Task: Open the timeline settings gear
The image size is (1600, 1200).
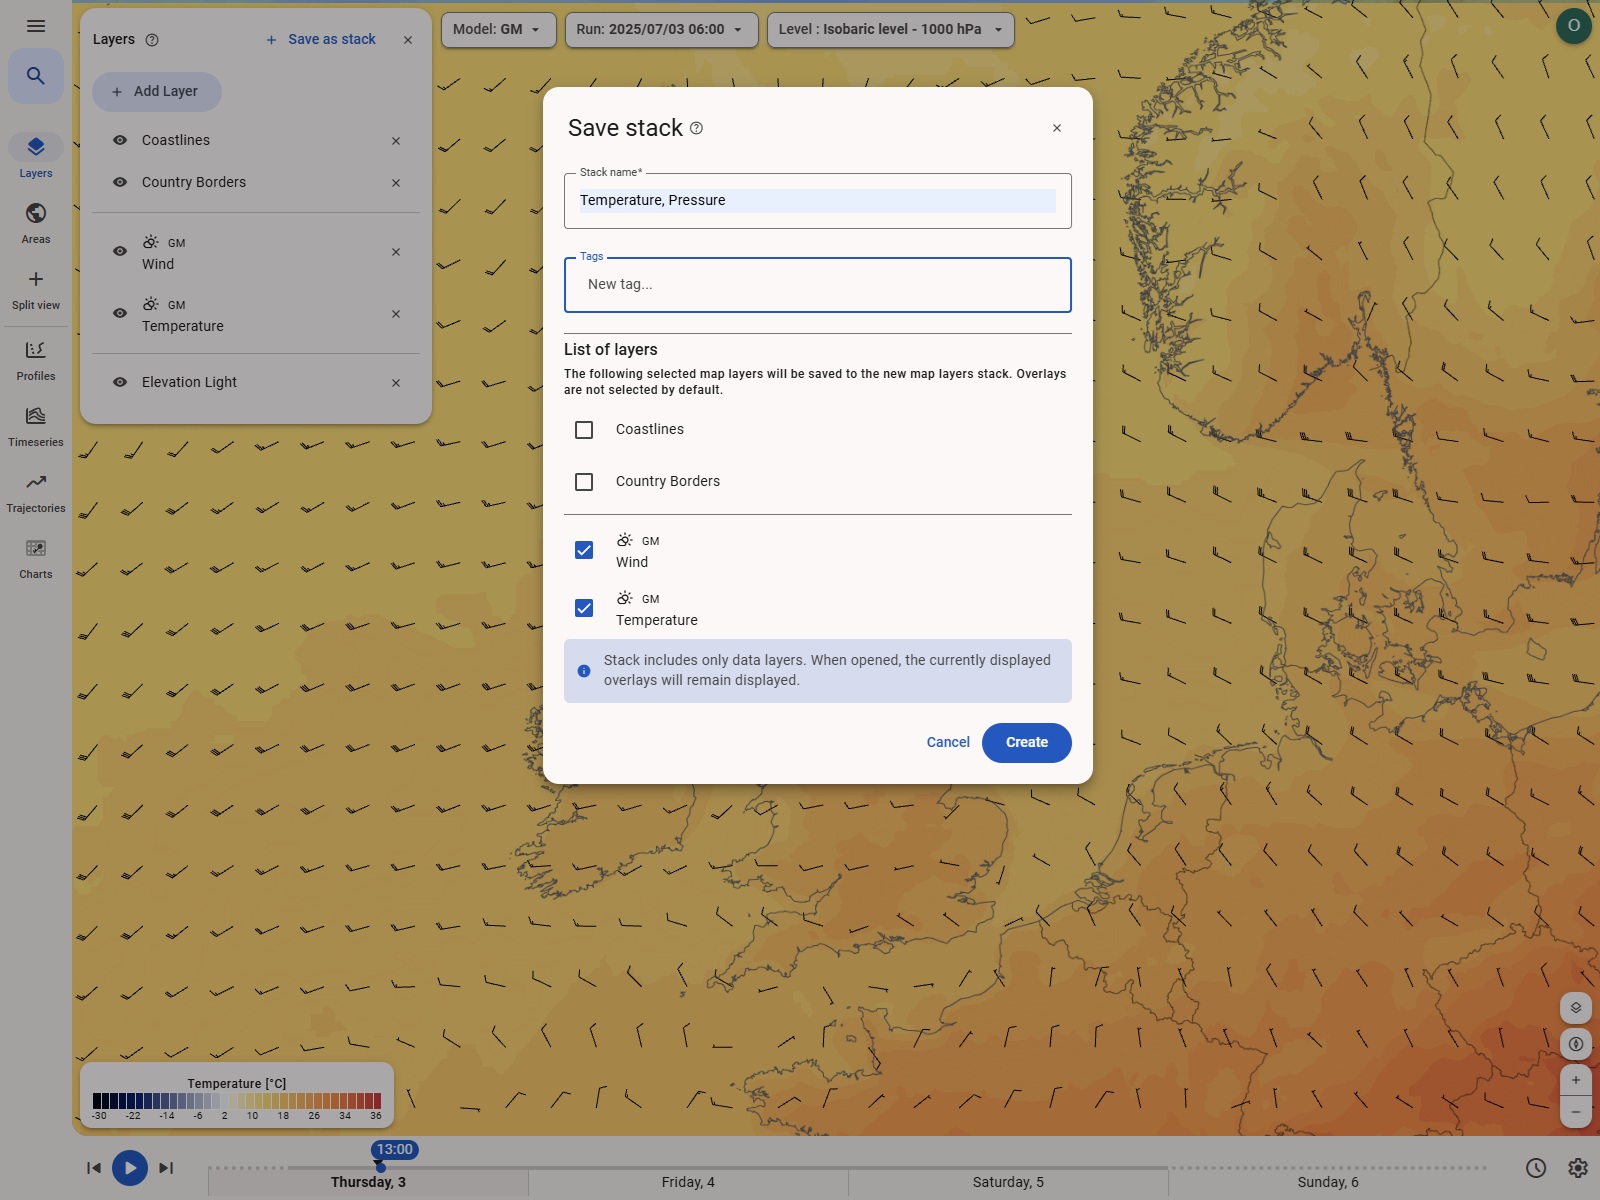Action: click(x=1578, y=1168)
